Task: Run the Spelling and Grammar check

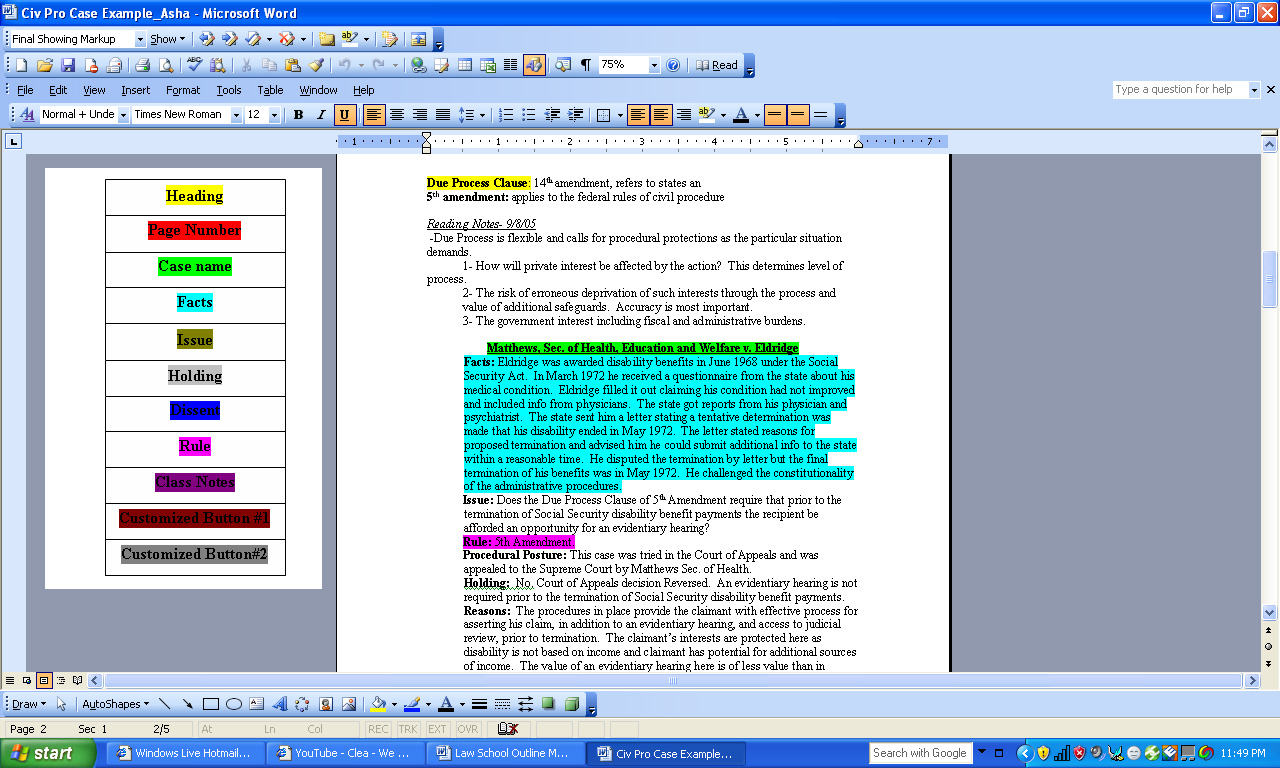Action: (x=193, y=65)
